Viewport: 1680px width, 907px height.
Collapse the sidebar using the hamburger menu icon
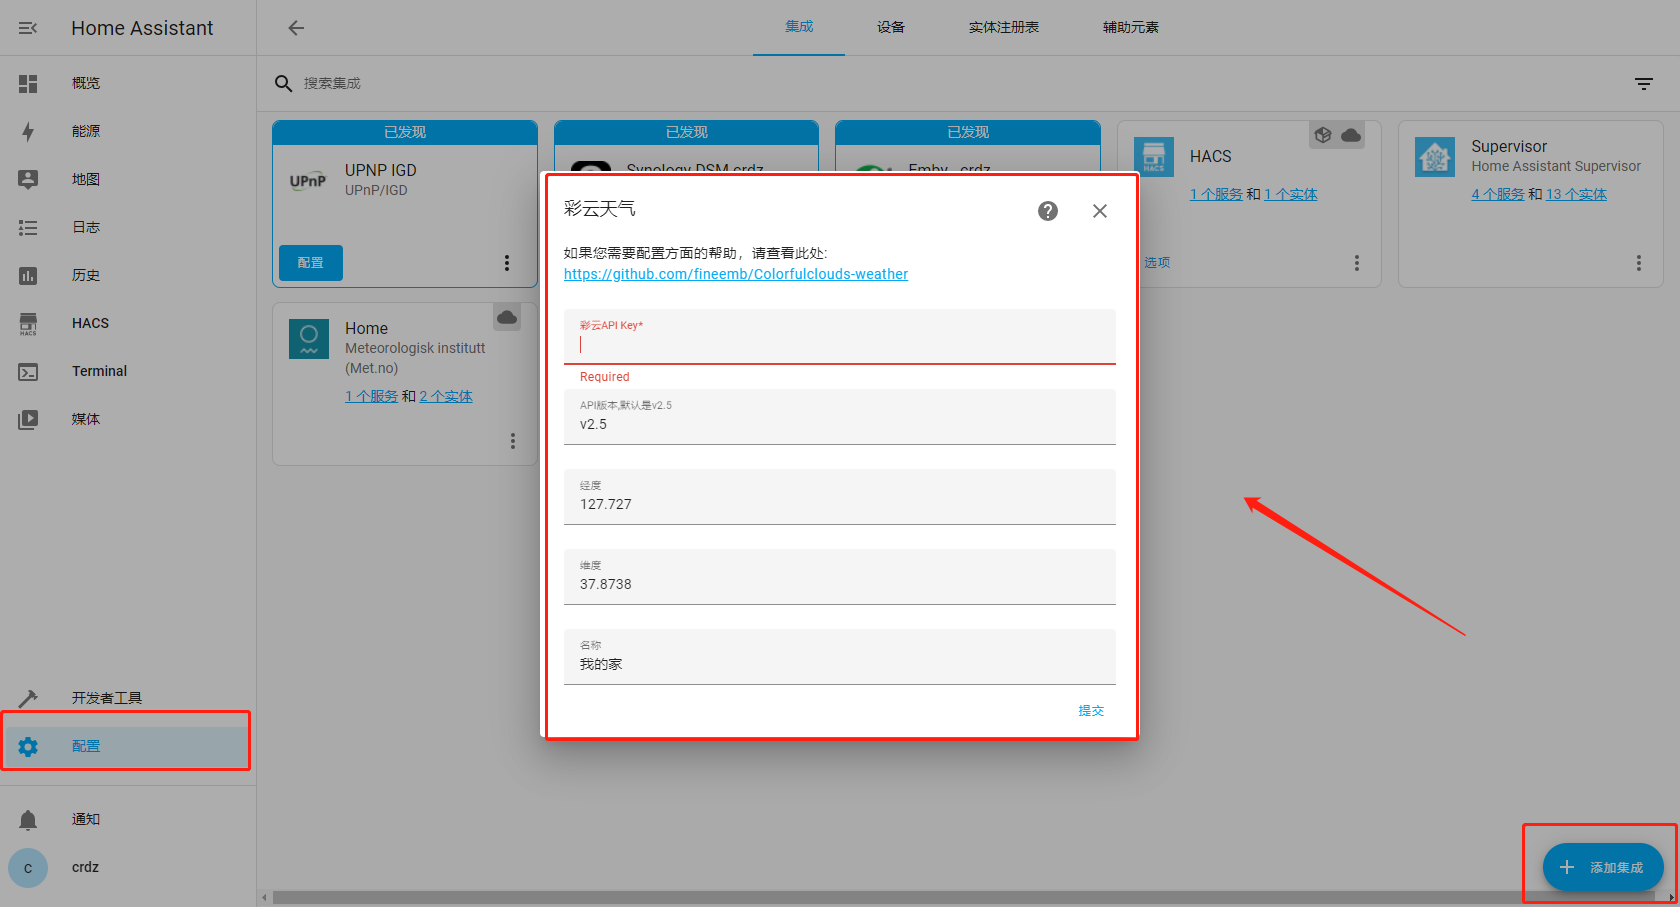click(28, 28)
